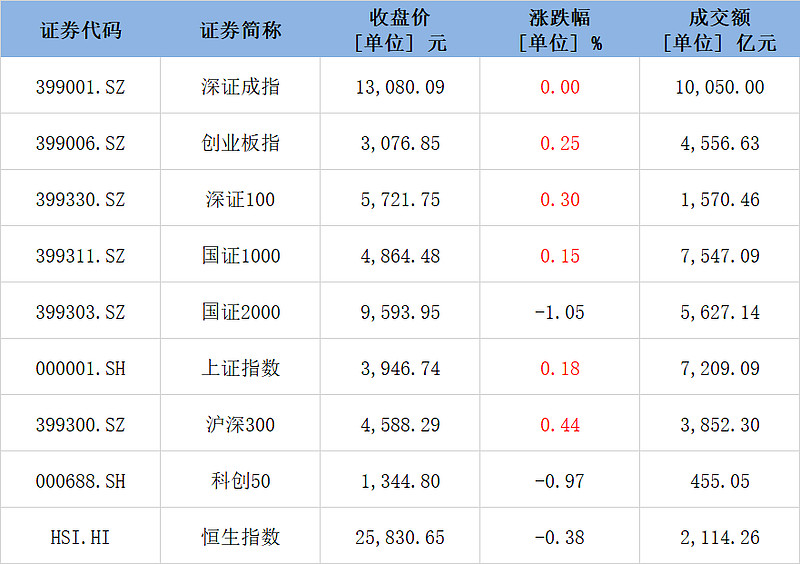This screenshot has width=800, height=564.
Task: Select the 国证1000 name cell
Action: (x=240, y=256)
